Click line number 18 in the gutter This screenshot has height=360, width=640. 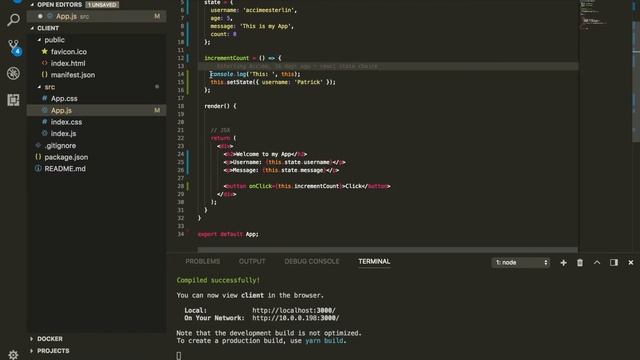[x=181, y=106]
